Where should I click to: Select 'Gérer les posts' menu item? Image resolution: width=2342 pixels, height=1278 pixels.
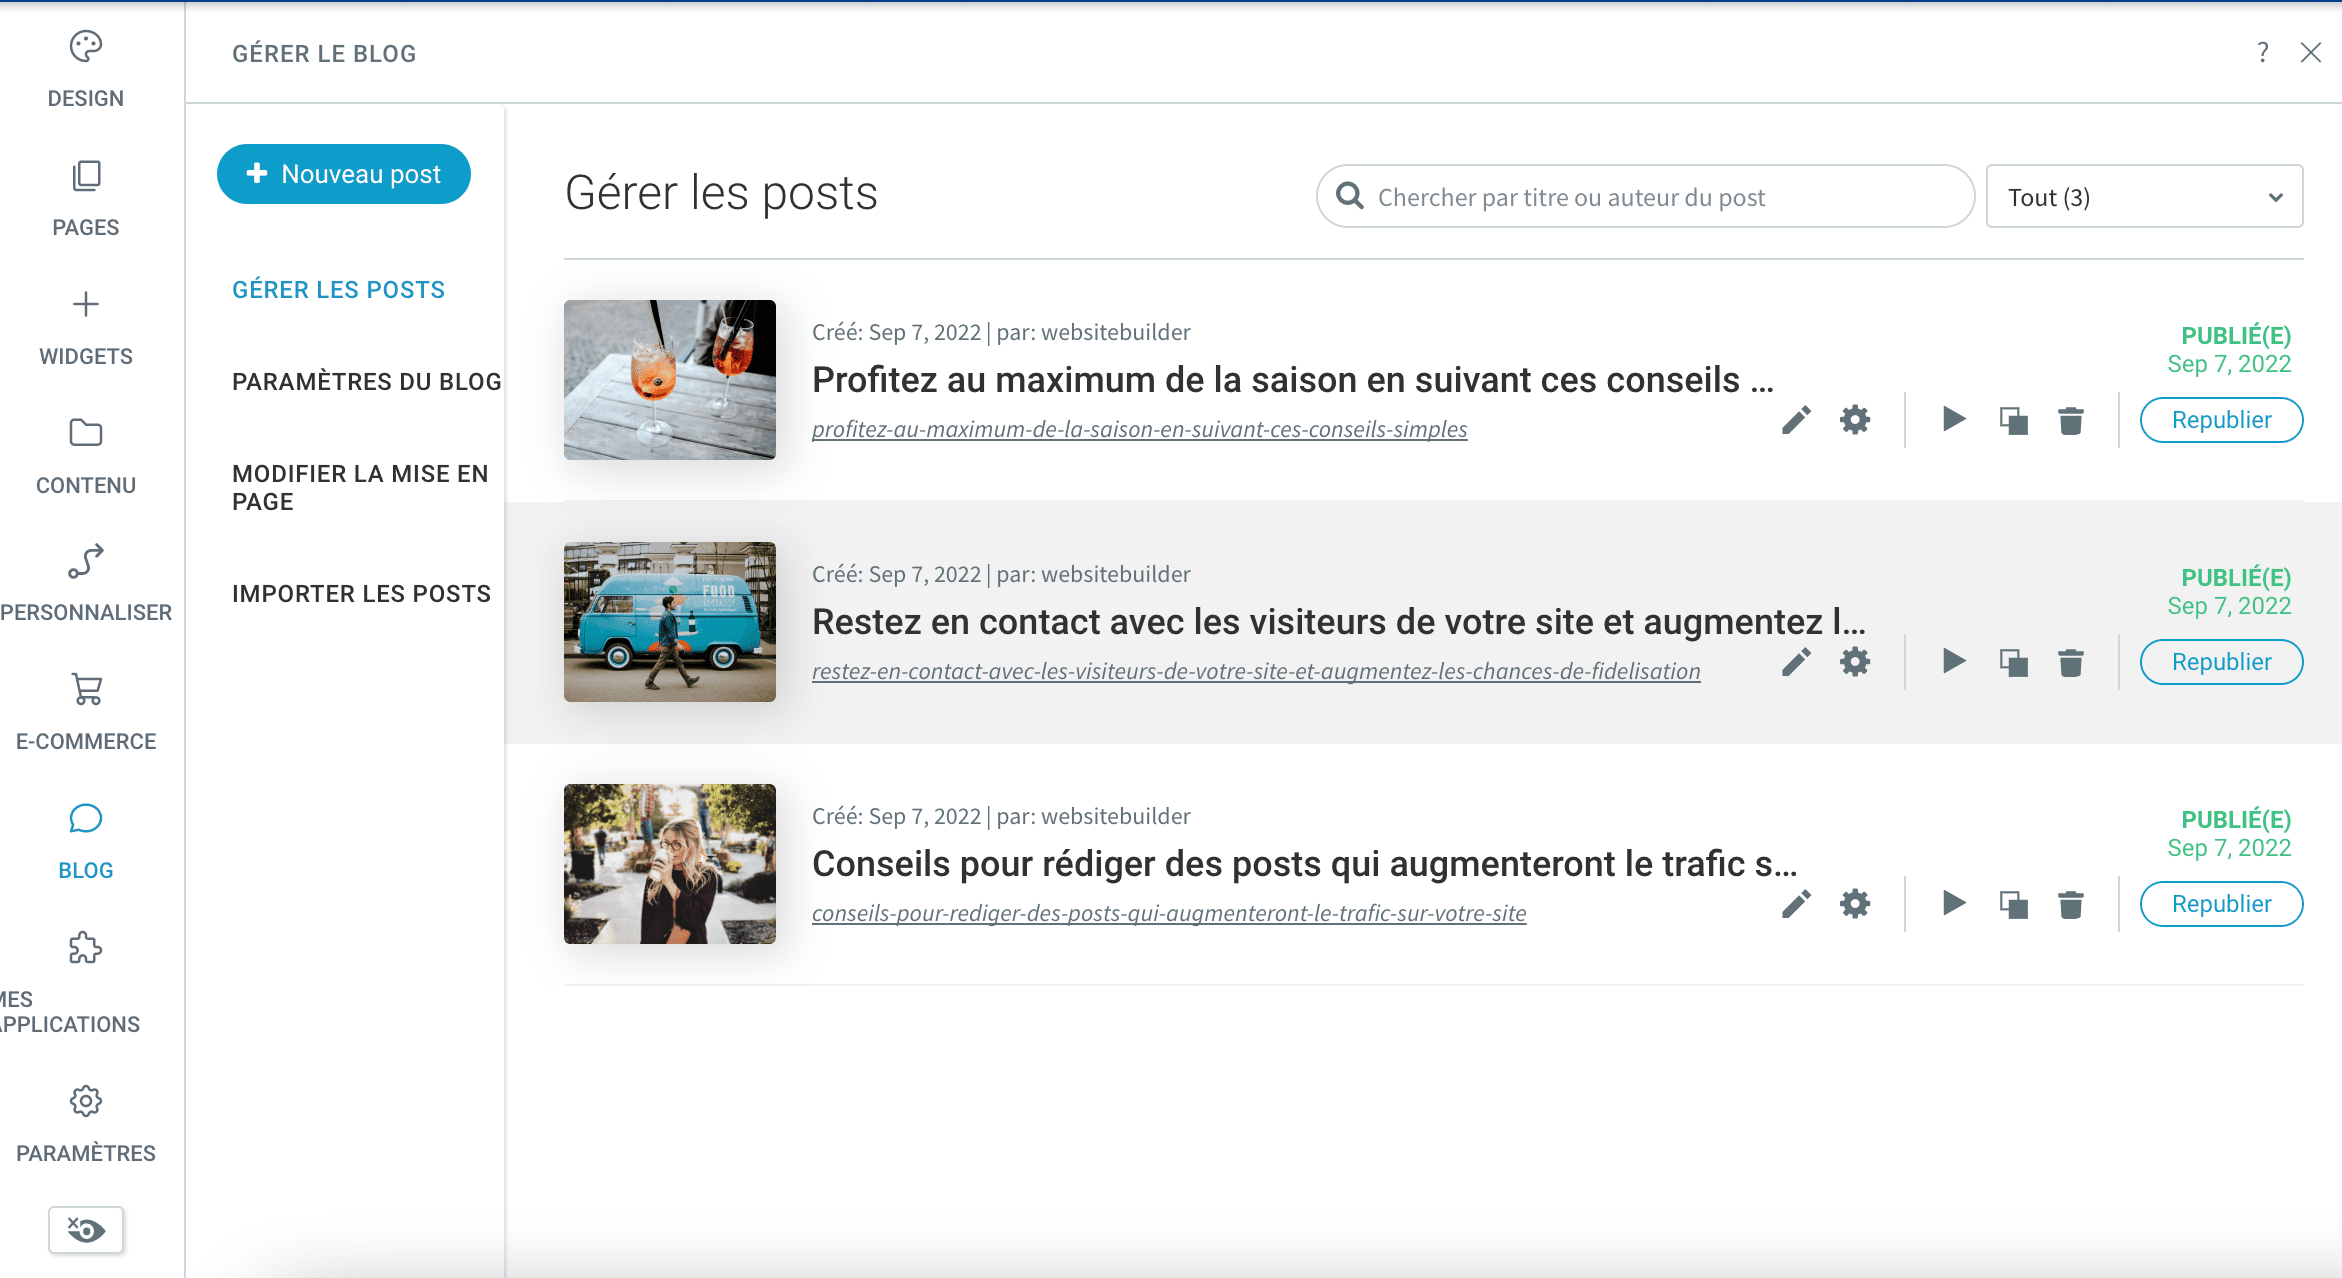coord(338,290)
